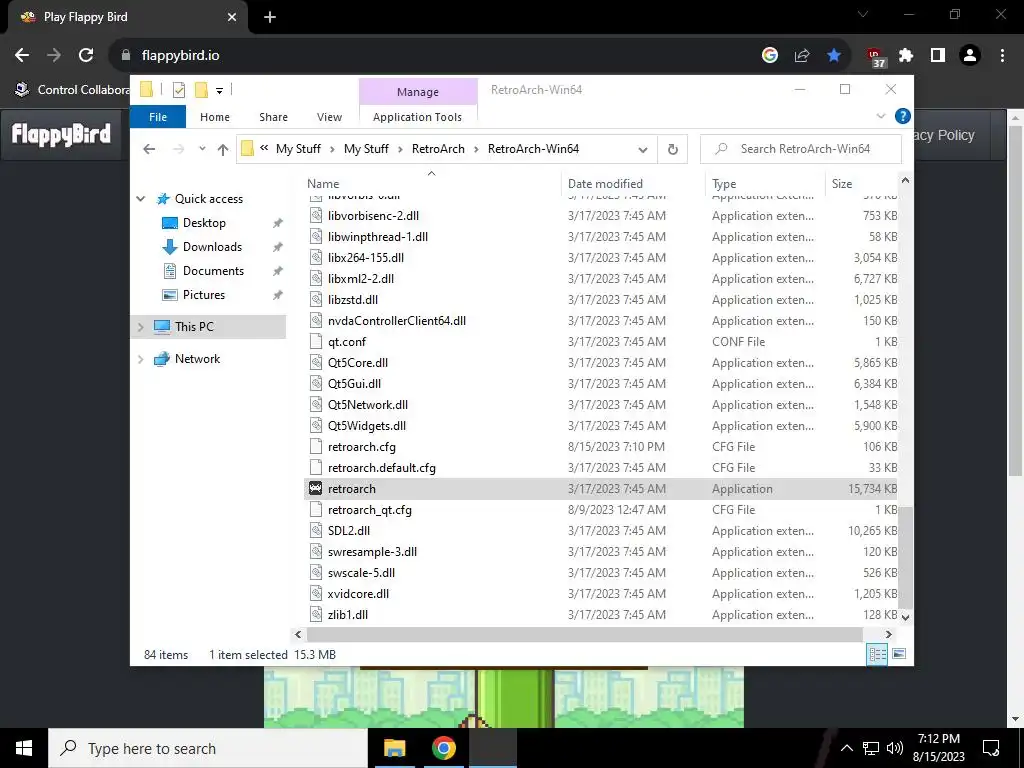Open Pictures in the navigation pane
1024x768 pixels.
click(x=204, y=295)
